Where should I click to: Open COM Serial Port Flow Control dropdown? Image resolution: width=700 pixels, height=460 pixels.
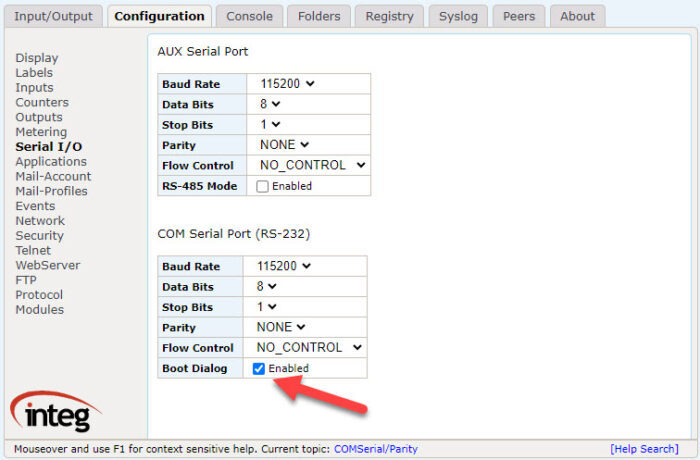point(309,347)
